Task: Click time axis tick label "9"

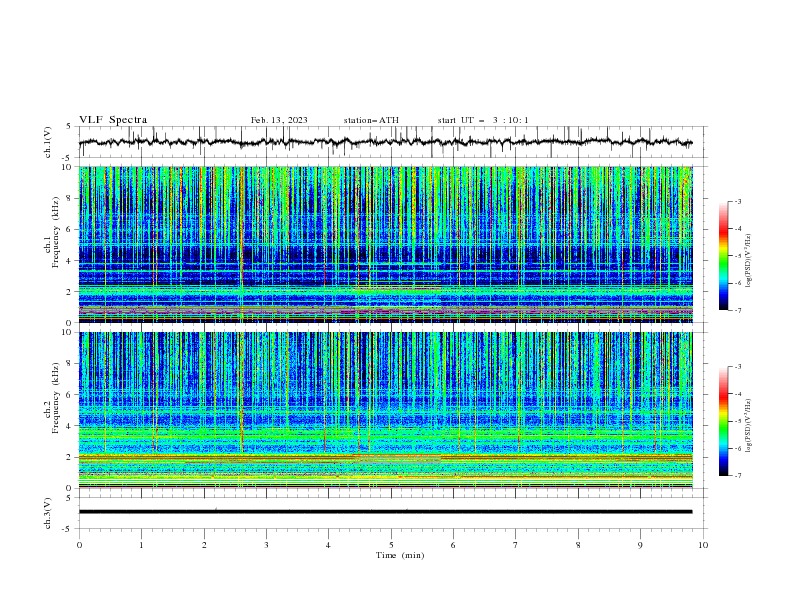Action: (640, 545)
